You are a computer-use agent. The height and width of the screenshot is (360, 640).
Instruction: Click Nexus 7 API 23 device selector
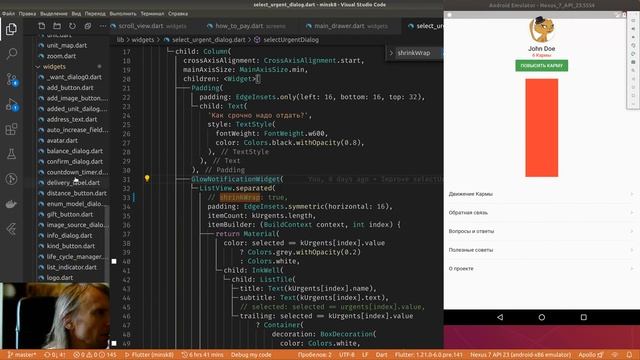tap(520, 355)
